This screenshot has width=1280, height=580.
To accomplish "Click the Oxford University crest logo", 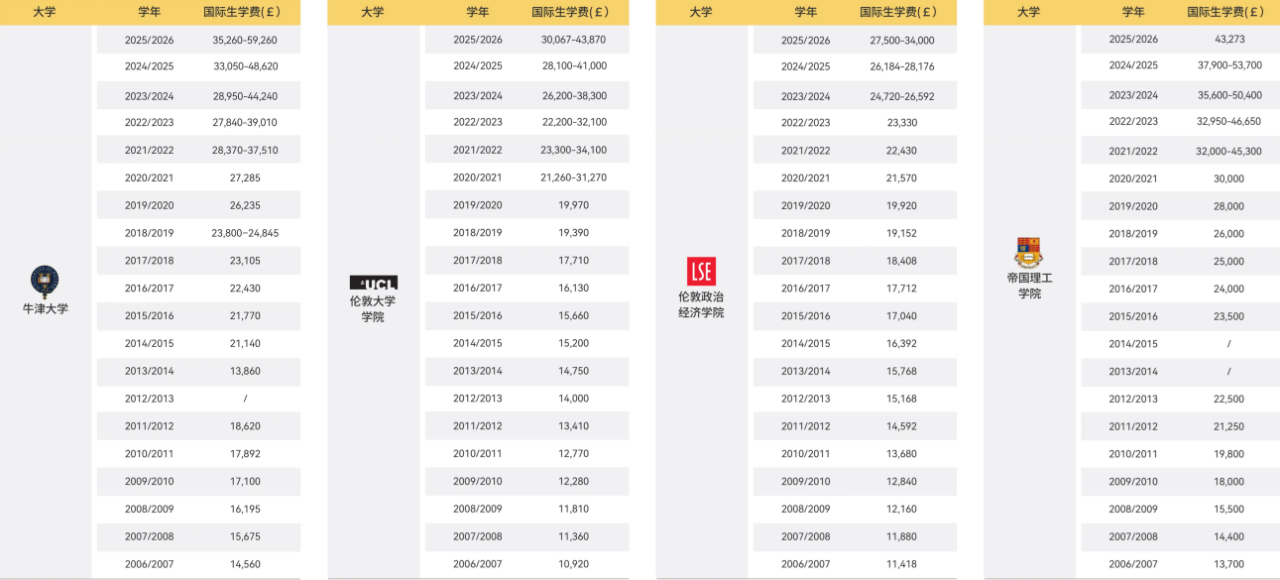I will (45, 280).
